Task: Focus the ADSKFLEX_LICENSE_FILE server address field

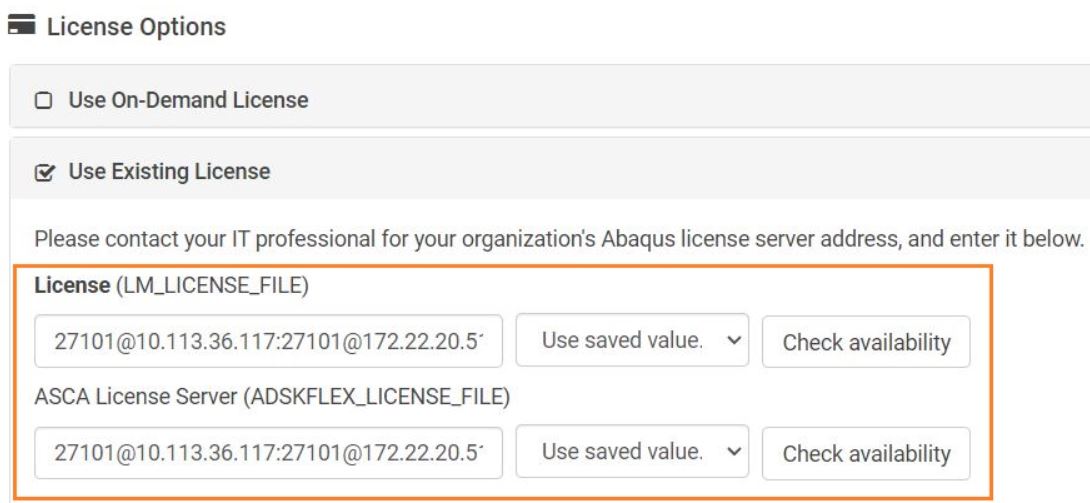Action: pyautogui.click(x=268, y=452)
